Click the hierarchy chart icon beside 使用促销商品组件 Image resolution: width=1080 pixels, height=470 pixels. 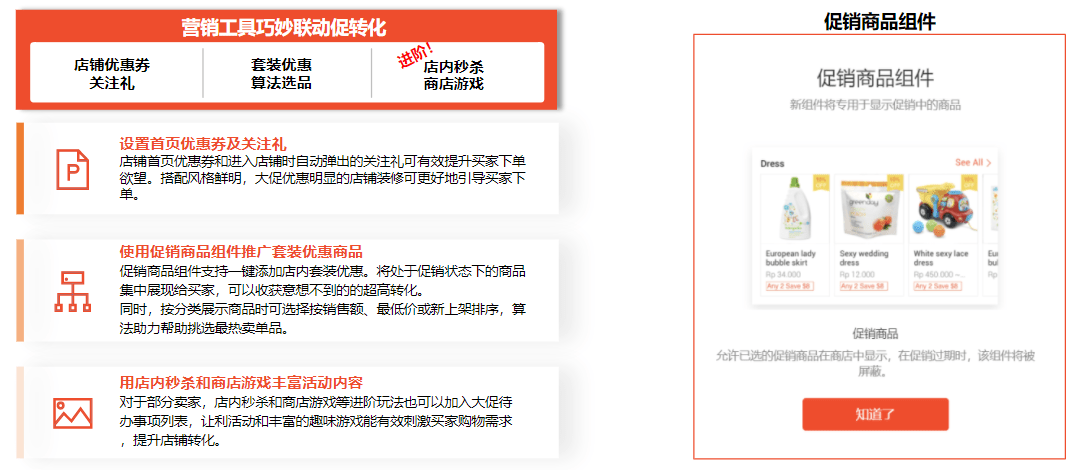(x=72, y=292)
